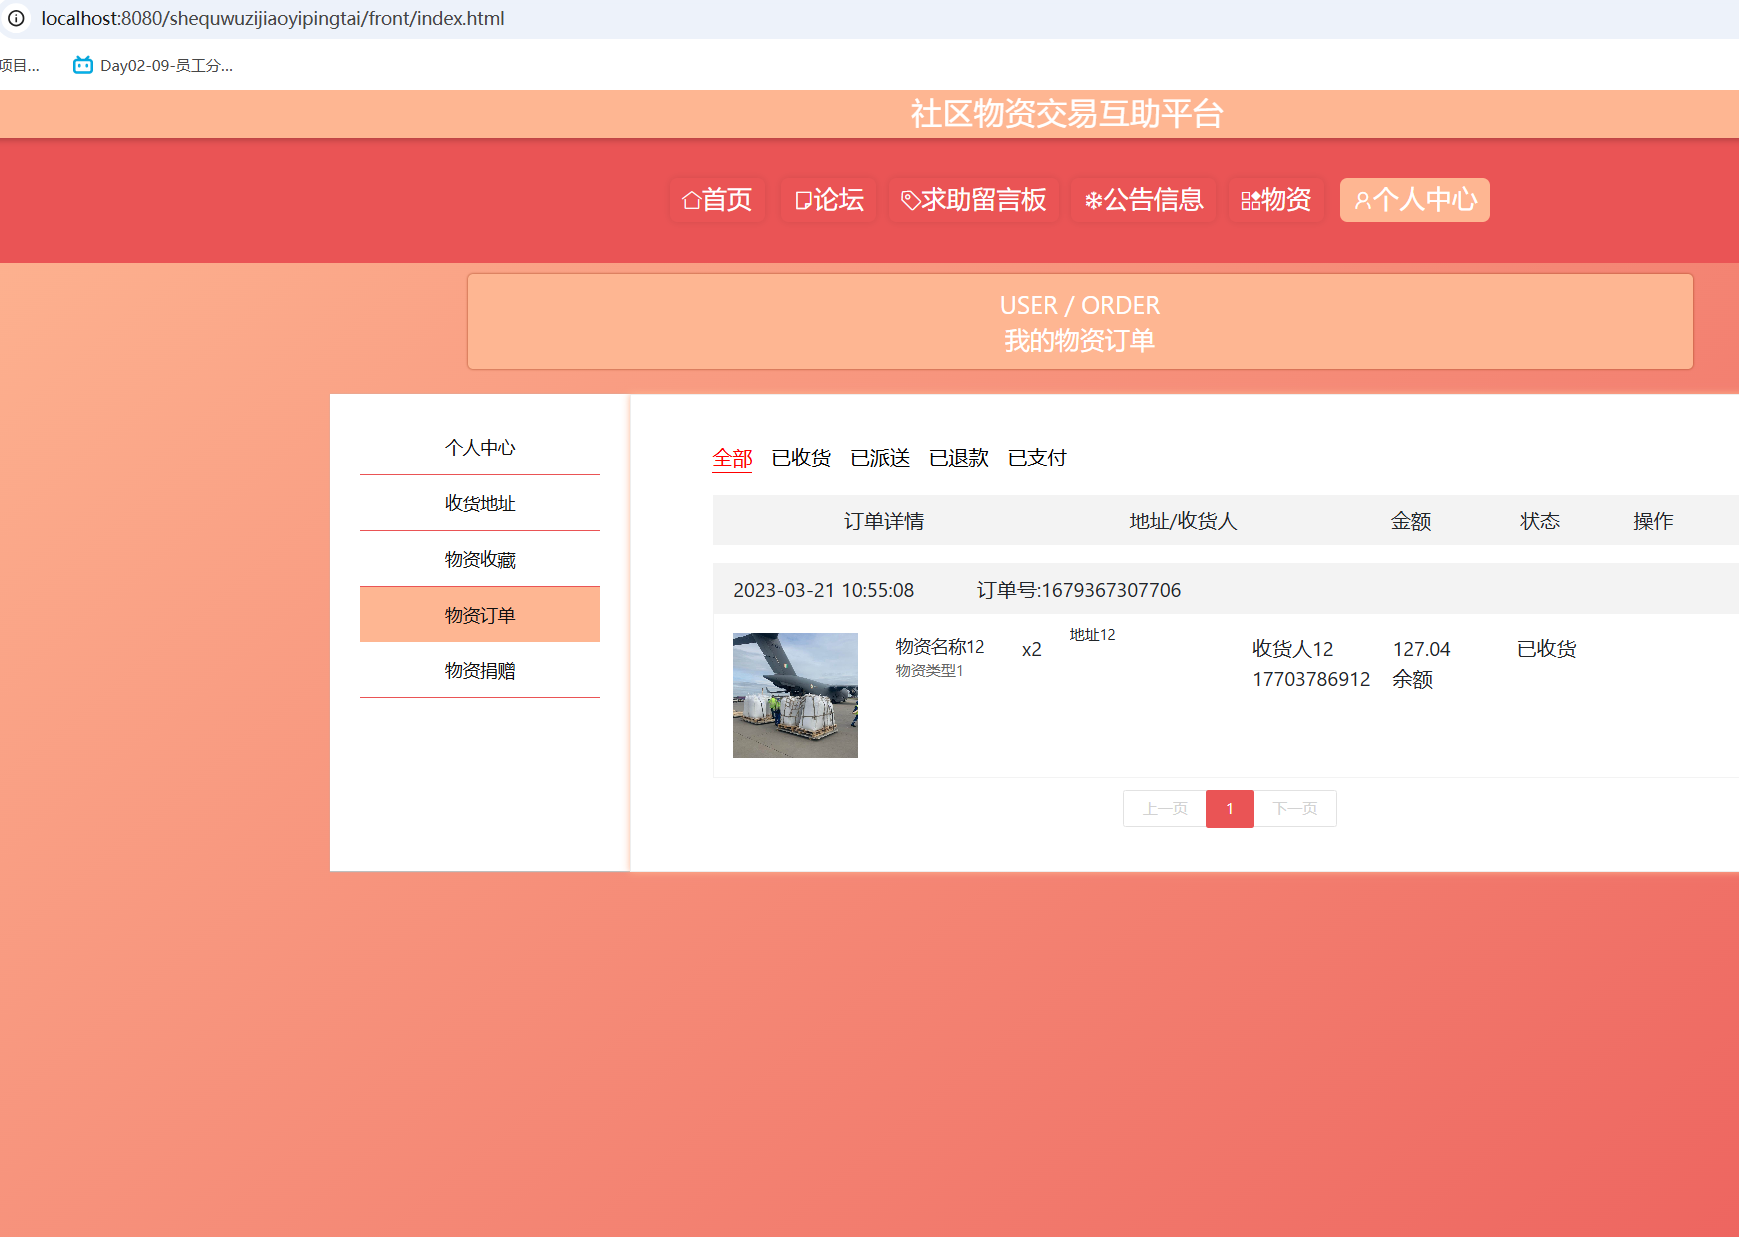Open the 论坛 navigation item
Image resolution: width=1739 pixels, height=1237 pixels.
pos(829,200)
